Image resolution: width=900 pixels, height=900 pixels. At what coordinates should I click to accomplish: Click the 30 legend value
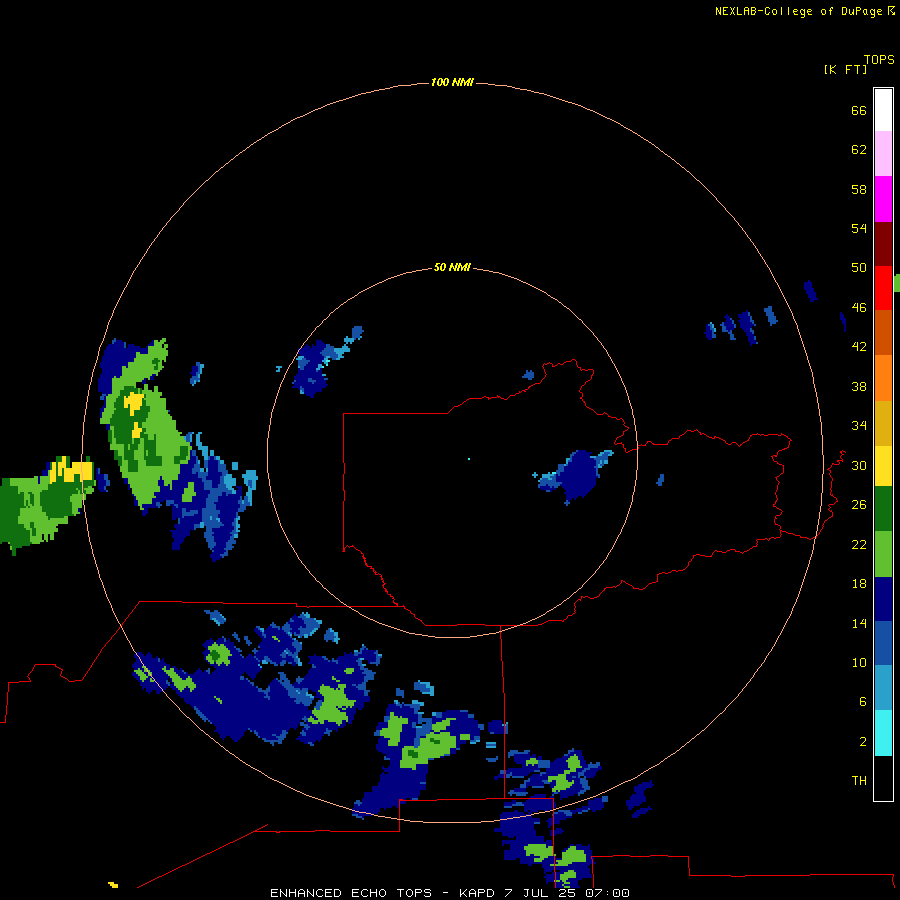859,465
